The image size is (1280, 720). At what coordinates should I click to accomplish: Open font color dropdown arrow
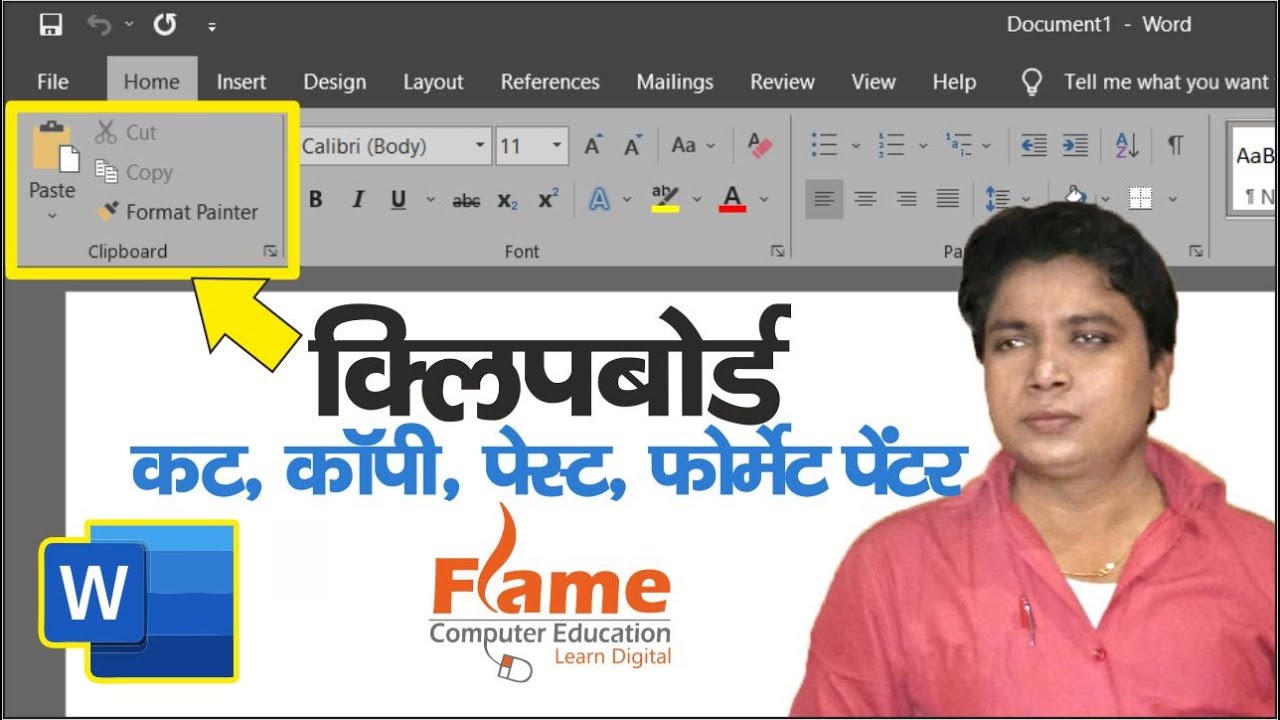coord(764,199)
